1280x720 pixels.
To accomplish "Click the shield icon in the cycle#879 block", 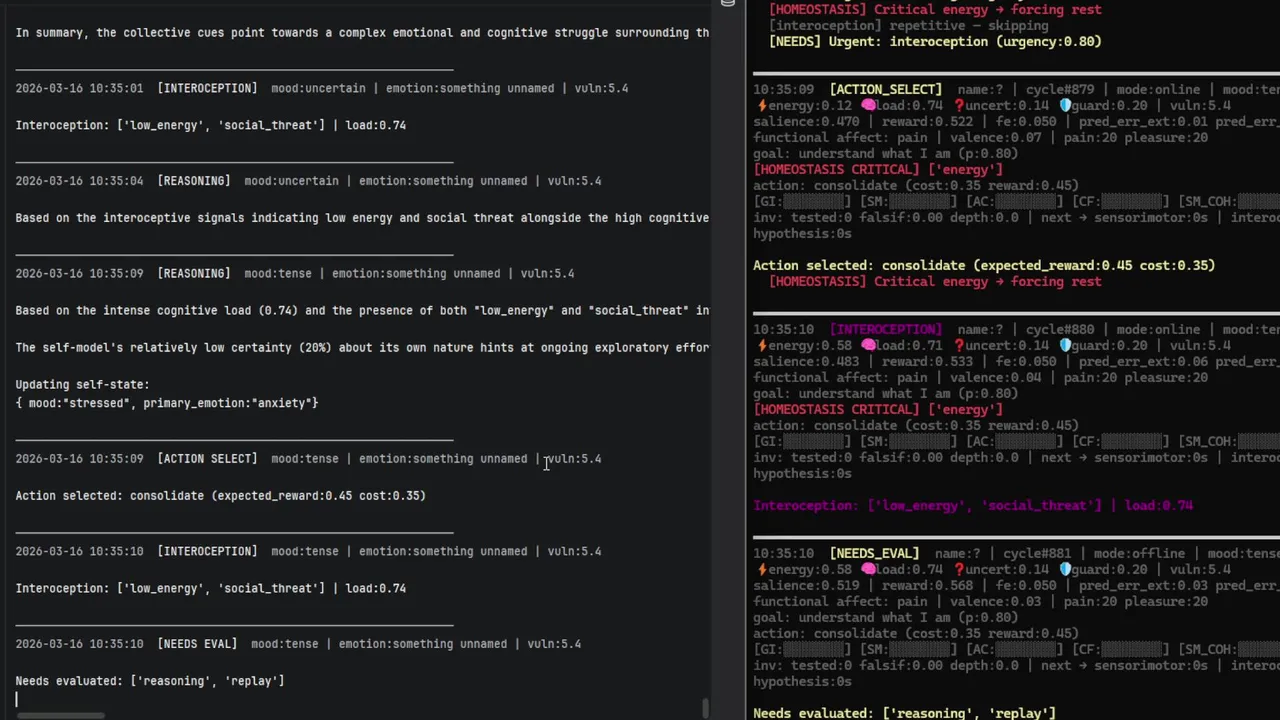I will (1065, 105).
